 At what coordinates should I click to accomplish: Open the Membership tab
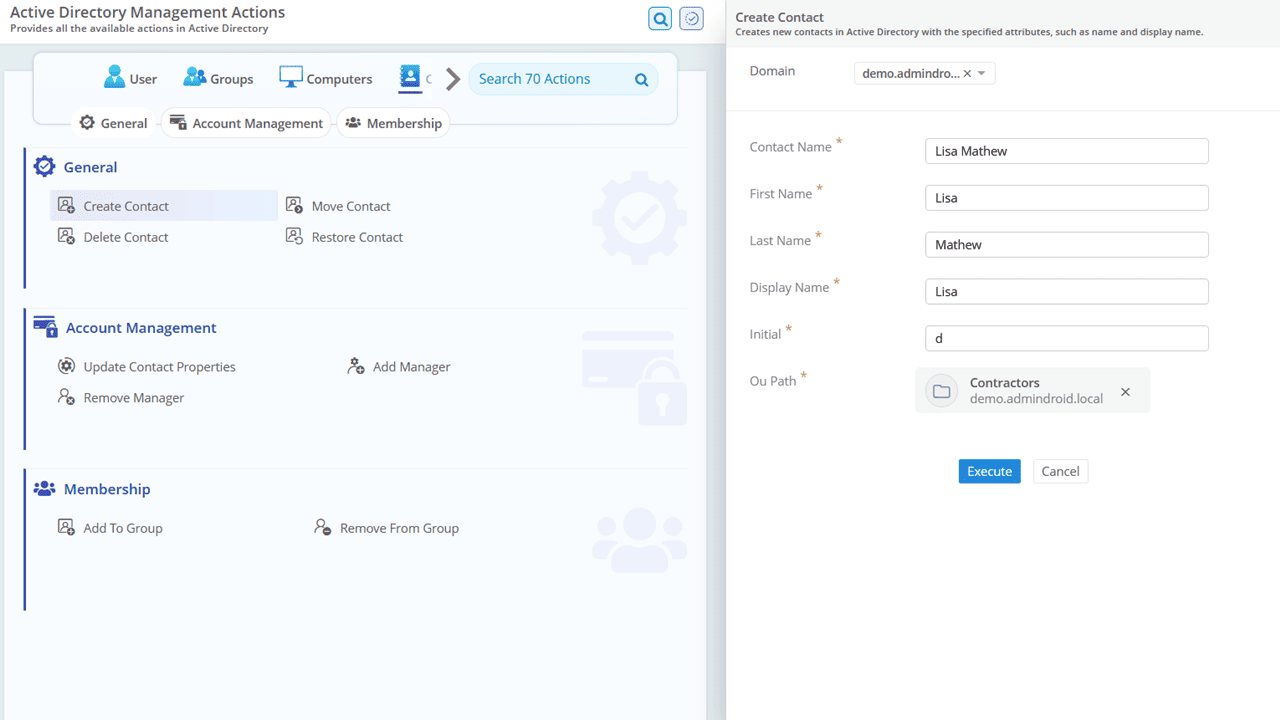coord(394,122)
